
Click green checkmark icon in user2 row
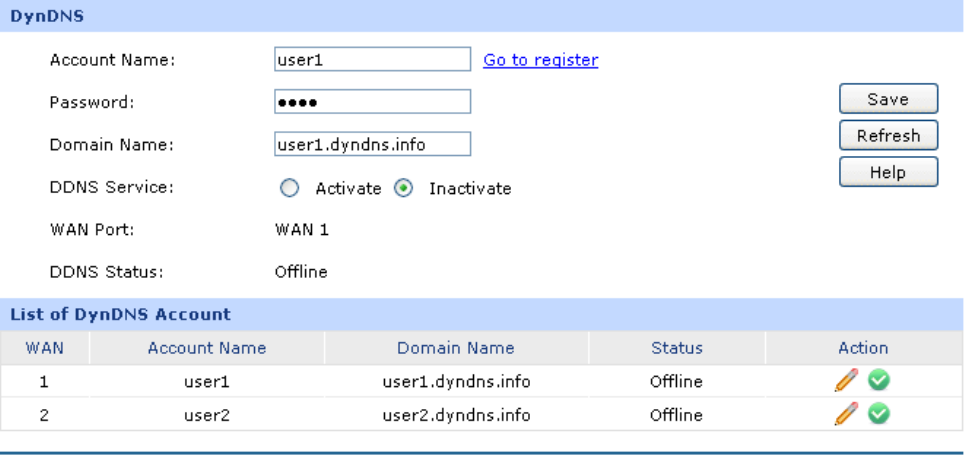tap(879, 414)
